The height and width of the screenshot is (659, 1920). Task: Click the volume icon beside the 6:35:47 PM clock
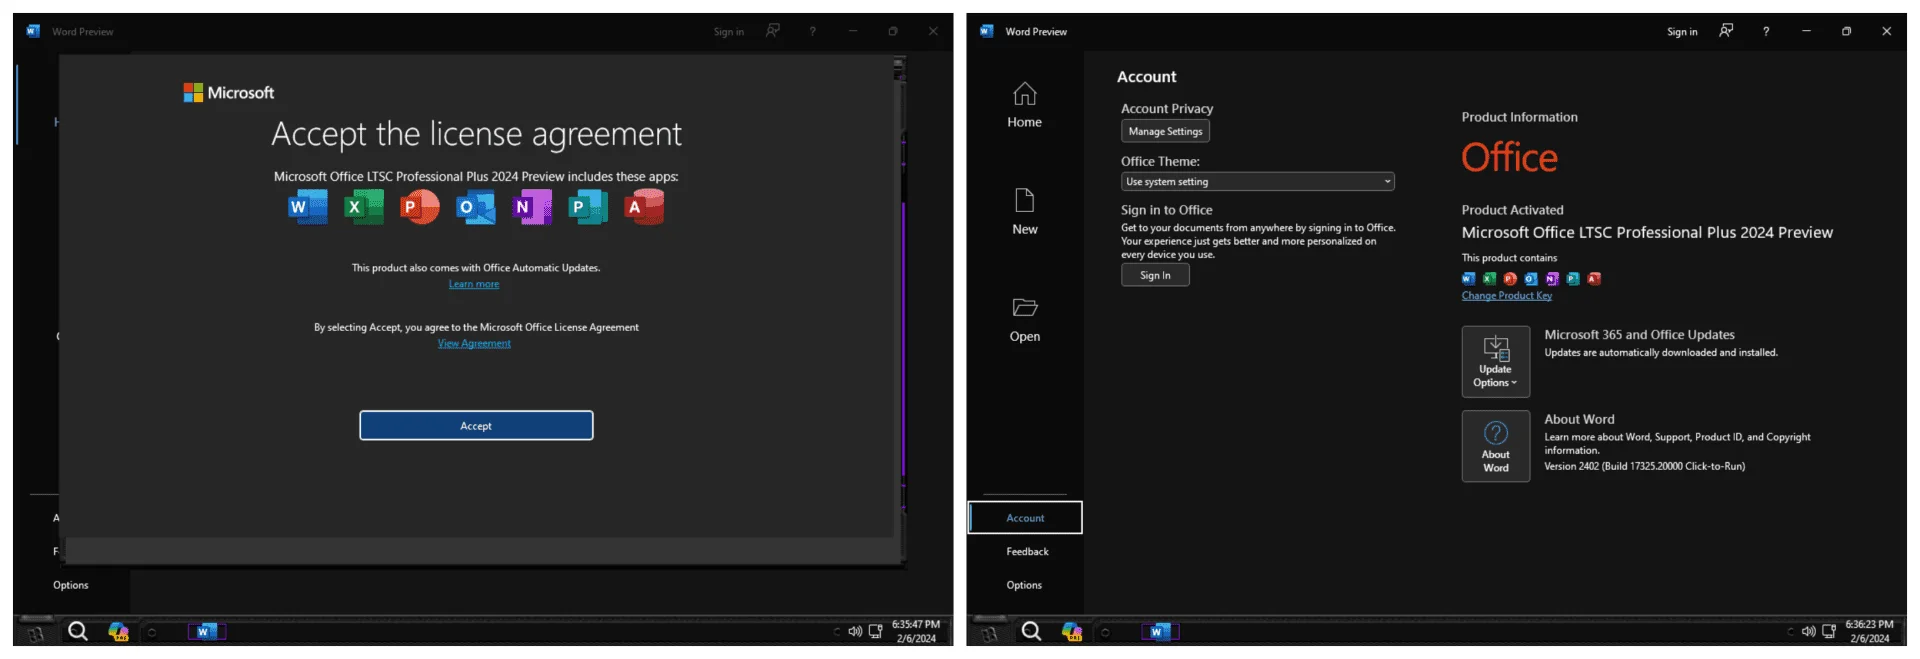[855, 631]
